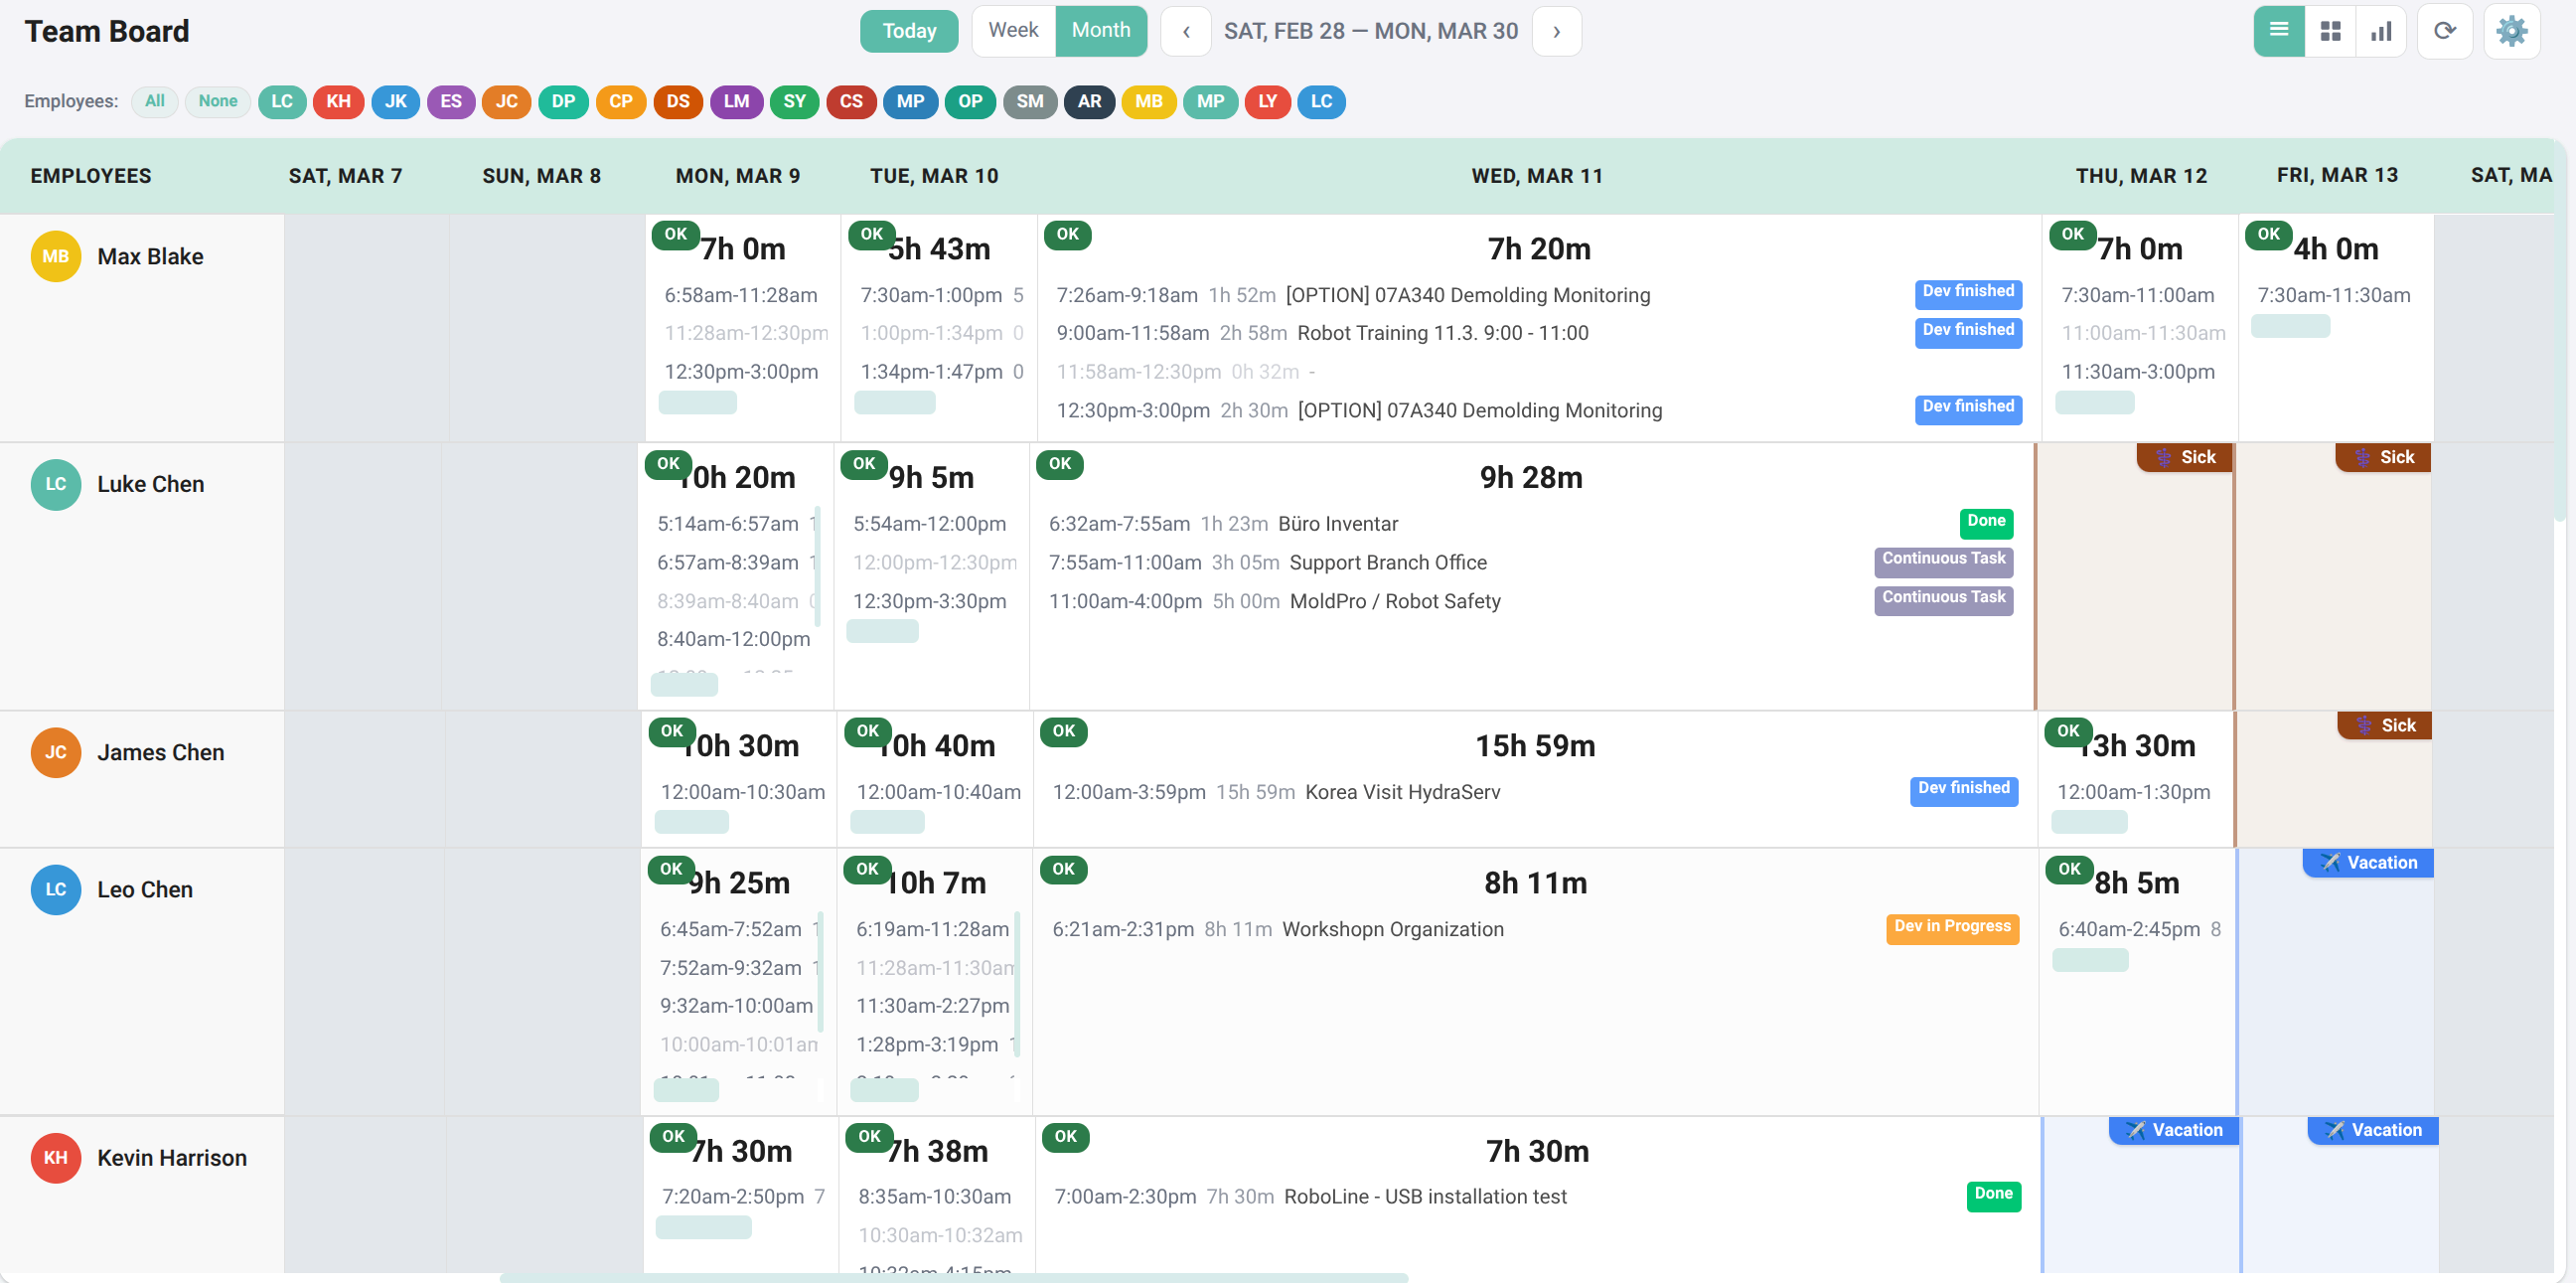The image size is (2576, 1283).
Task: Toggle the DP employee filter chip
Action: pyautogui.click(x=563, y=101)
